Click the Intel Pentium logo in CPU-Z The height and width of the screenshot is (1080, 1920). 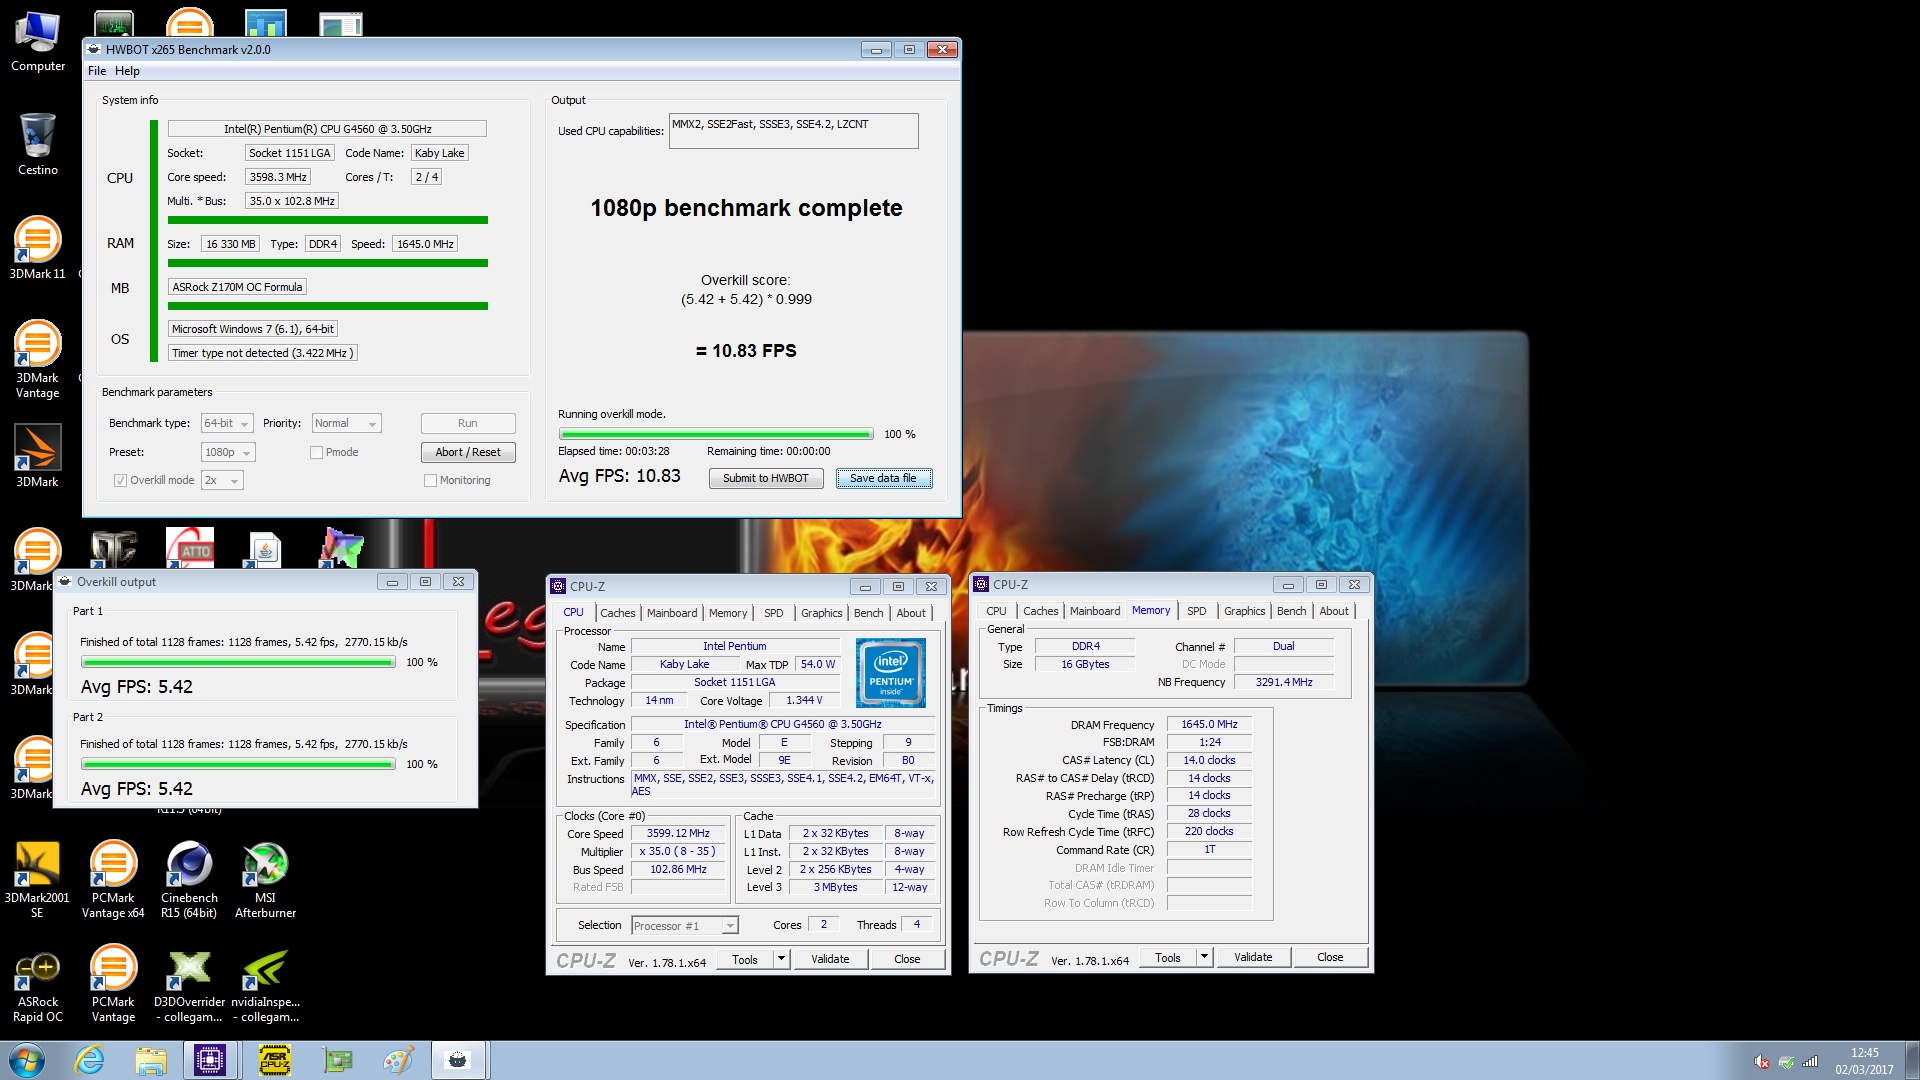(890, 672)
